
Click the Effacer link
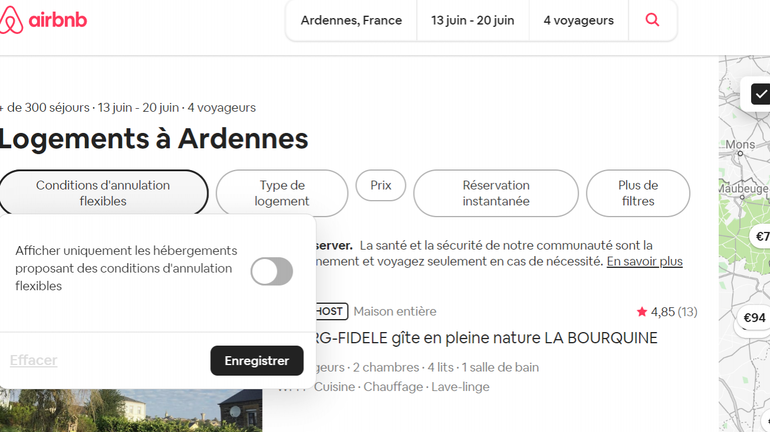(x=33, y=360)
